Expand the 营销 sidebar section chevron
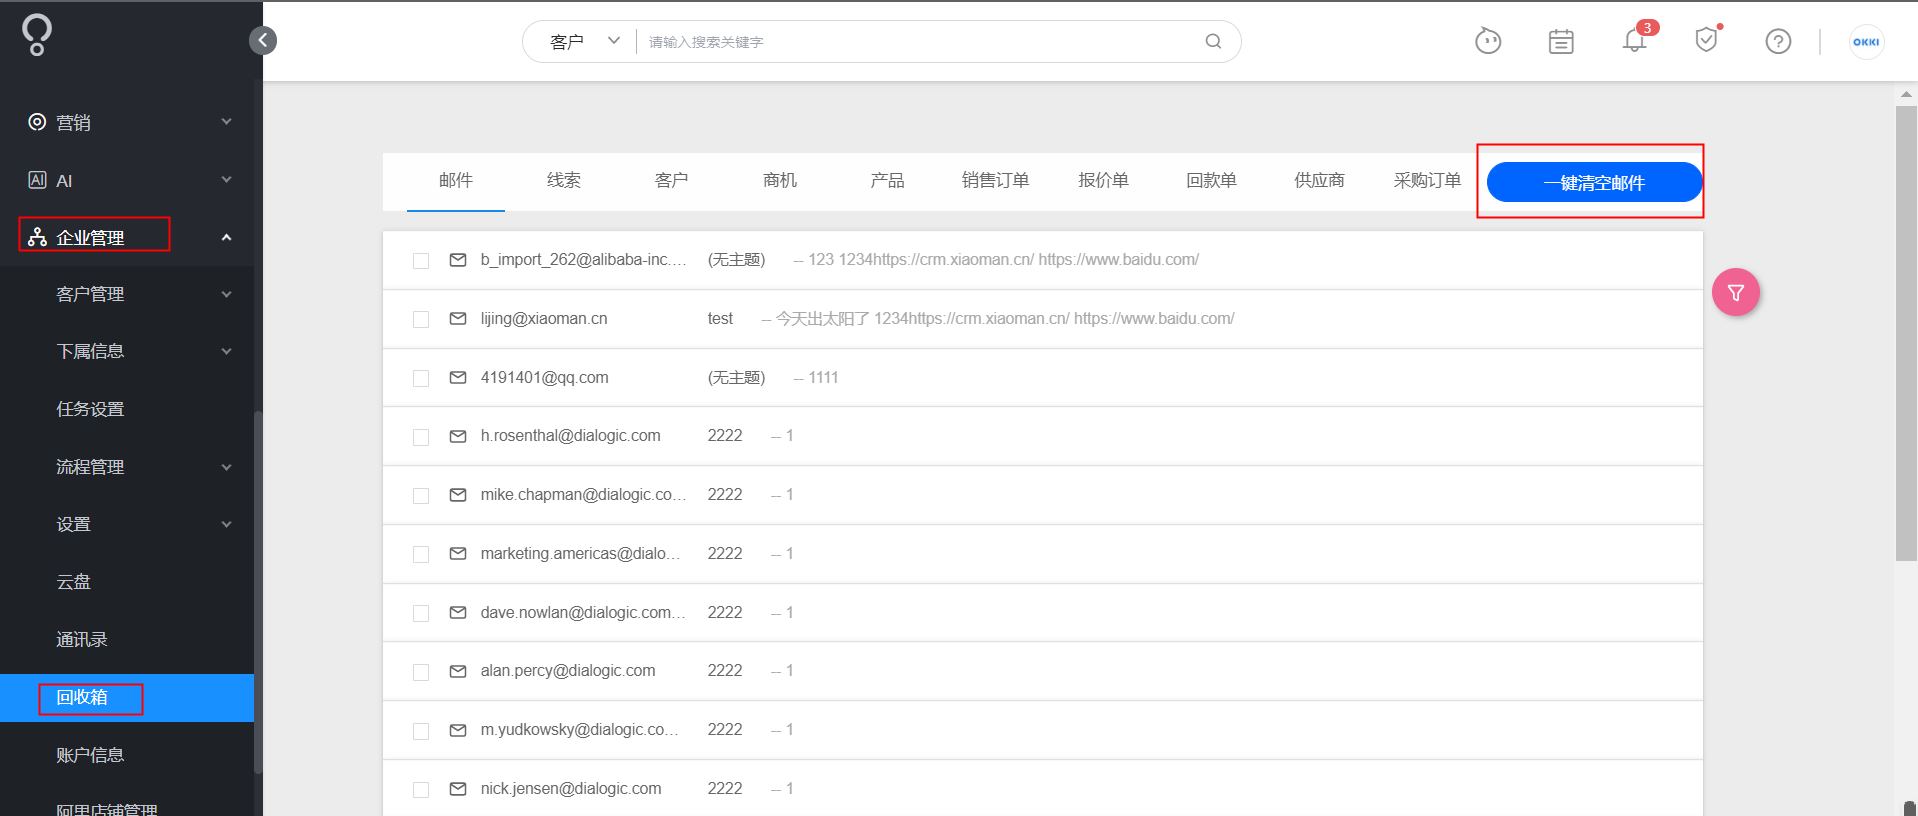This screenshot has height=816, width=1918. click(x=227, y=122)
